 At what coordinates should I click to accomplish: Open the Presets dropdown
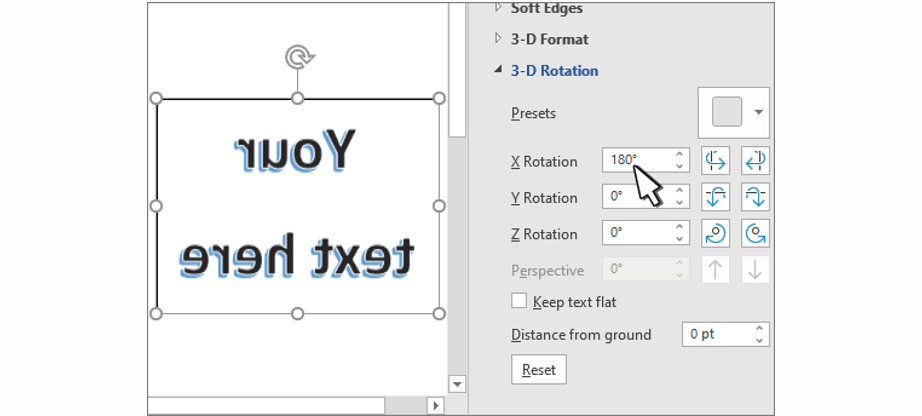point(759,112)
